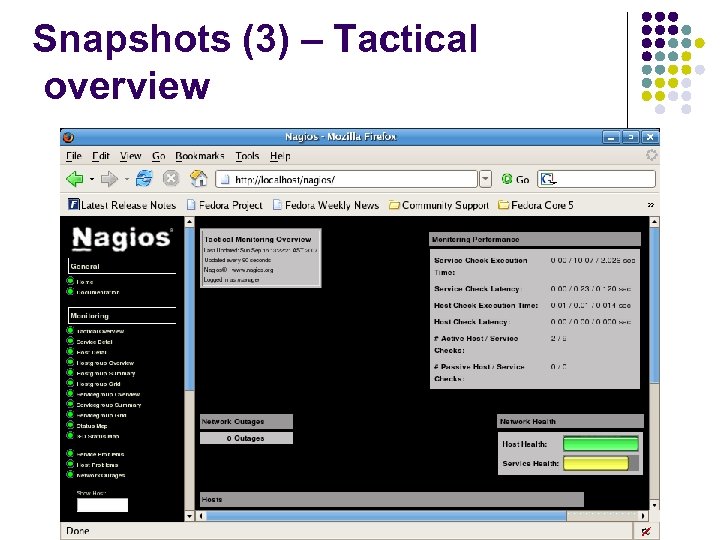Screen dimensions: 720x540
Task: Click the Service Check Latency label
Action: click(x=477, y=289)
